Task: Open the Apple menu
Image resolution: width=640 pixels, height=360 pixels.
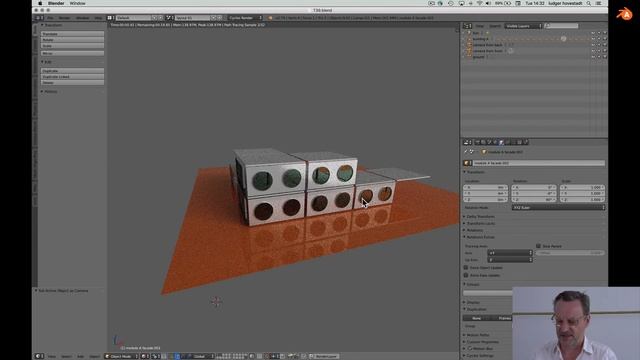Action: [x=40, y=3]
